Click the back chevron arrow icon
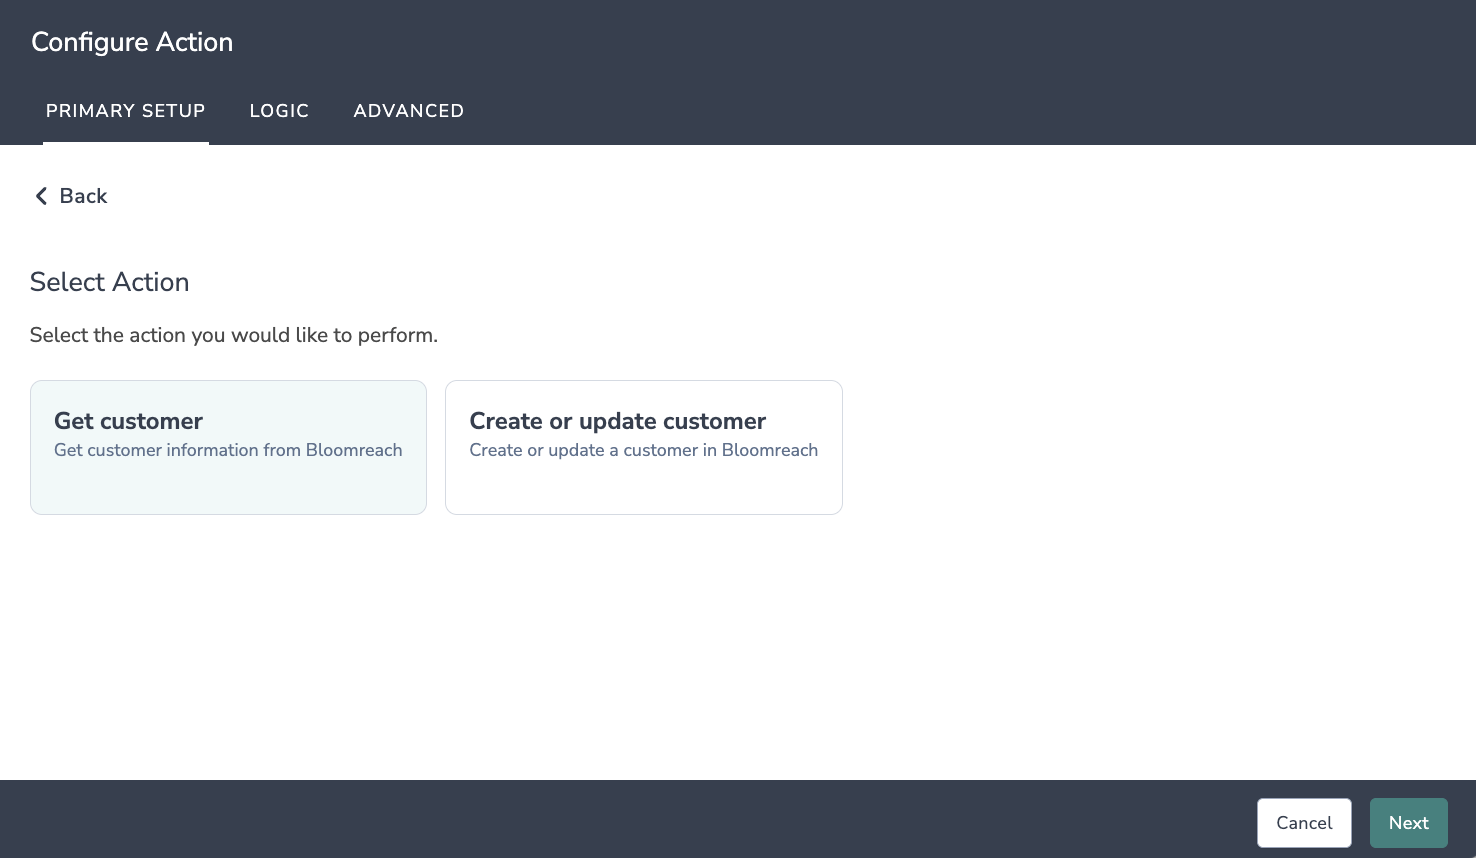This screenshot has width=1476, height=858. click(41, 196)
